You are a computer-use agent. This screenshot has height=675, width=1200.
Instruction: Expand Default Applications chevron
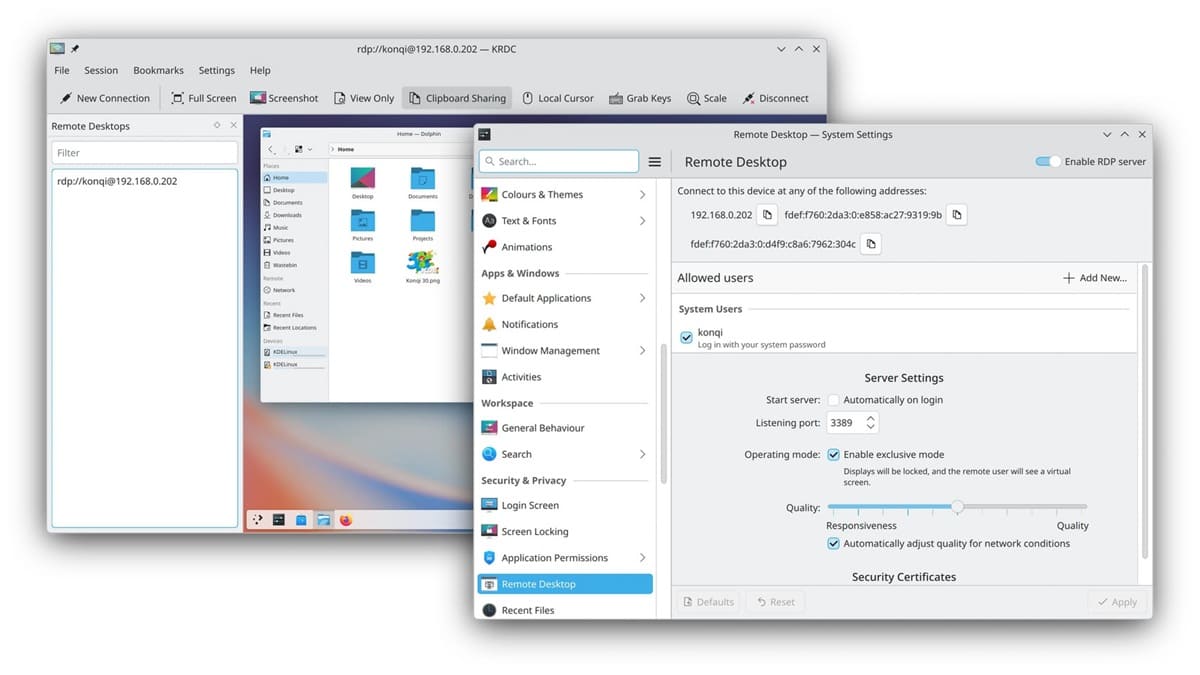642,298
